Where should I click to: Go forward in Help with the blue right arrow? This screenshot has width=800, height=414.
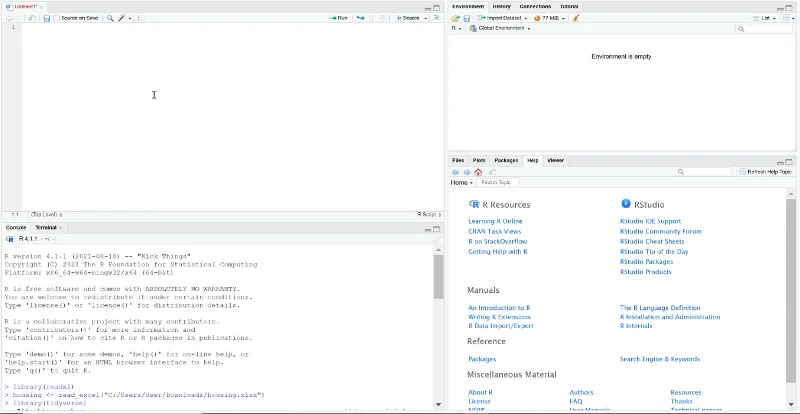[x=466, y=172]
